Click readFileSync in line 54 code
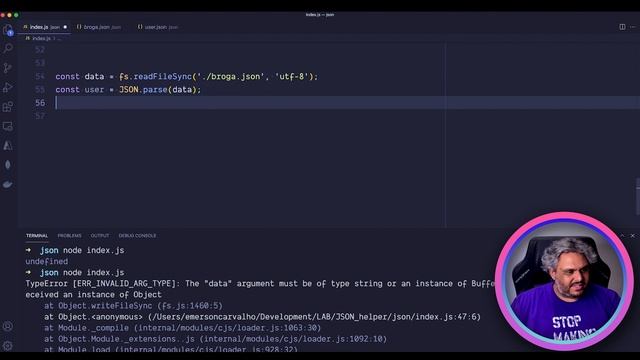This screenshot has width=640, height=360. pyautogui.click(x=162, y=76)
